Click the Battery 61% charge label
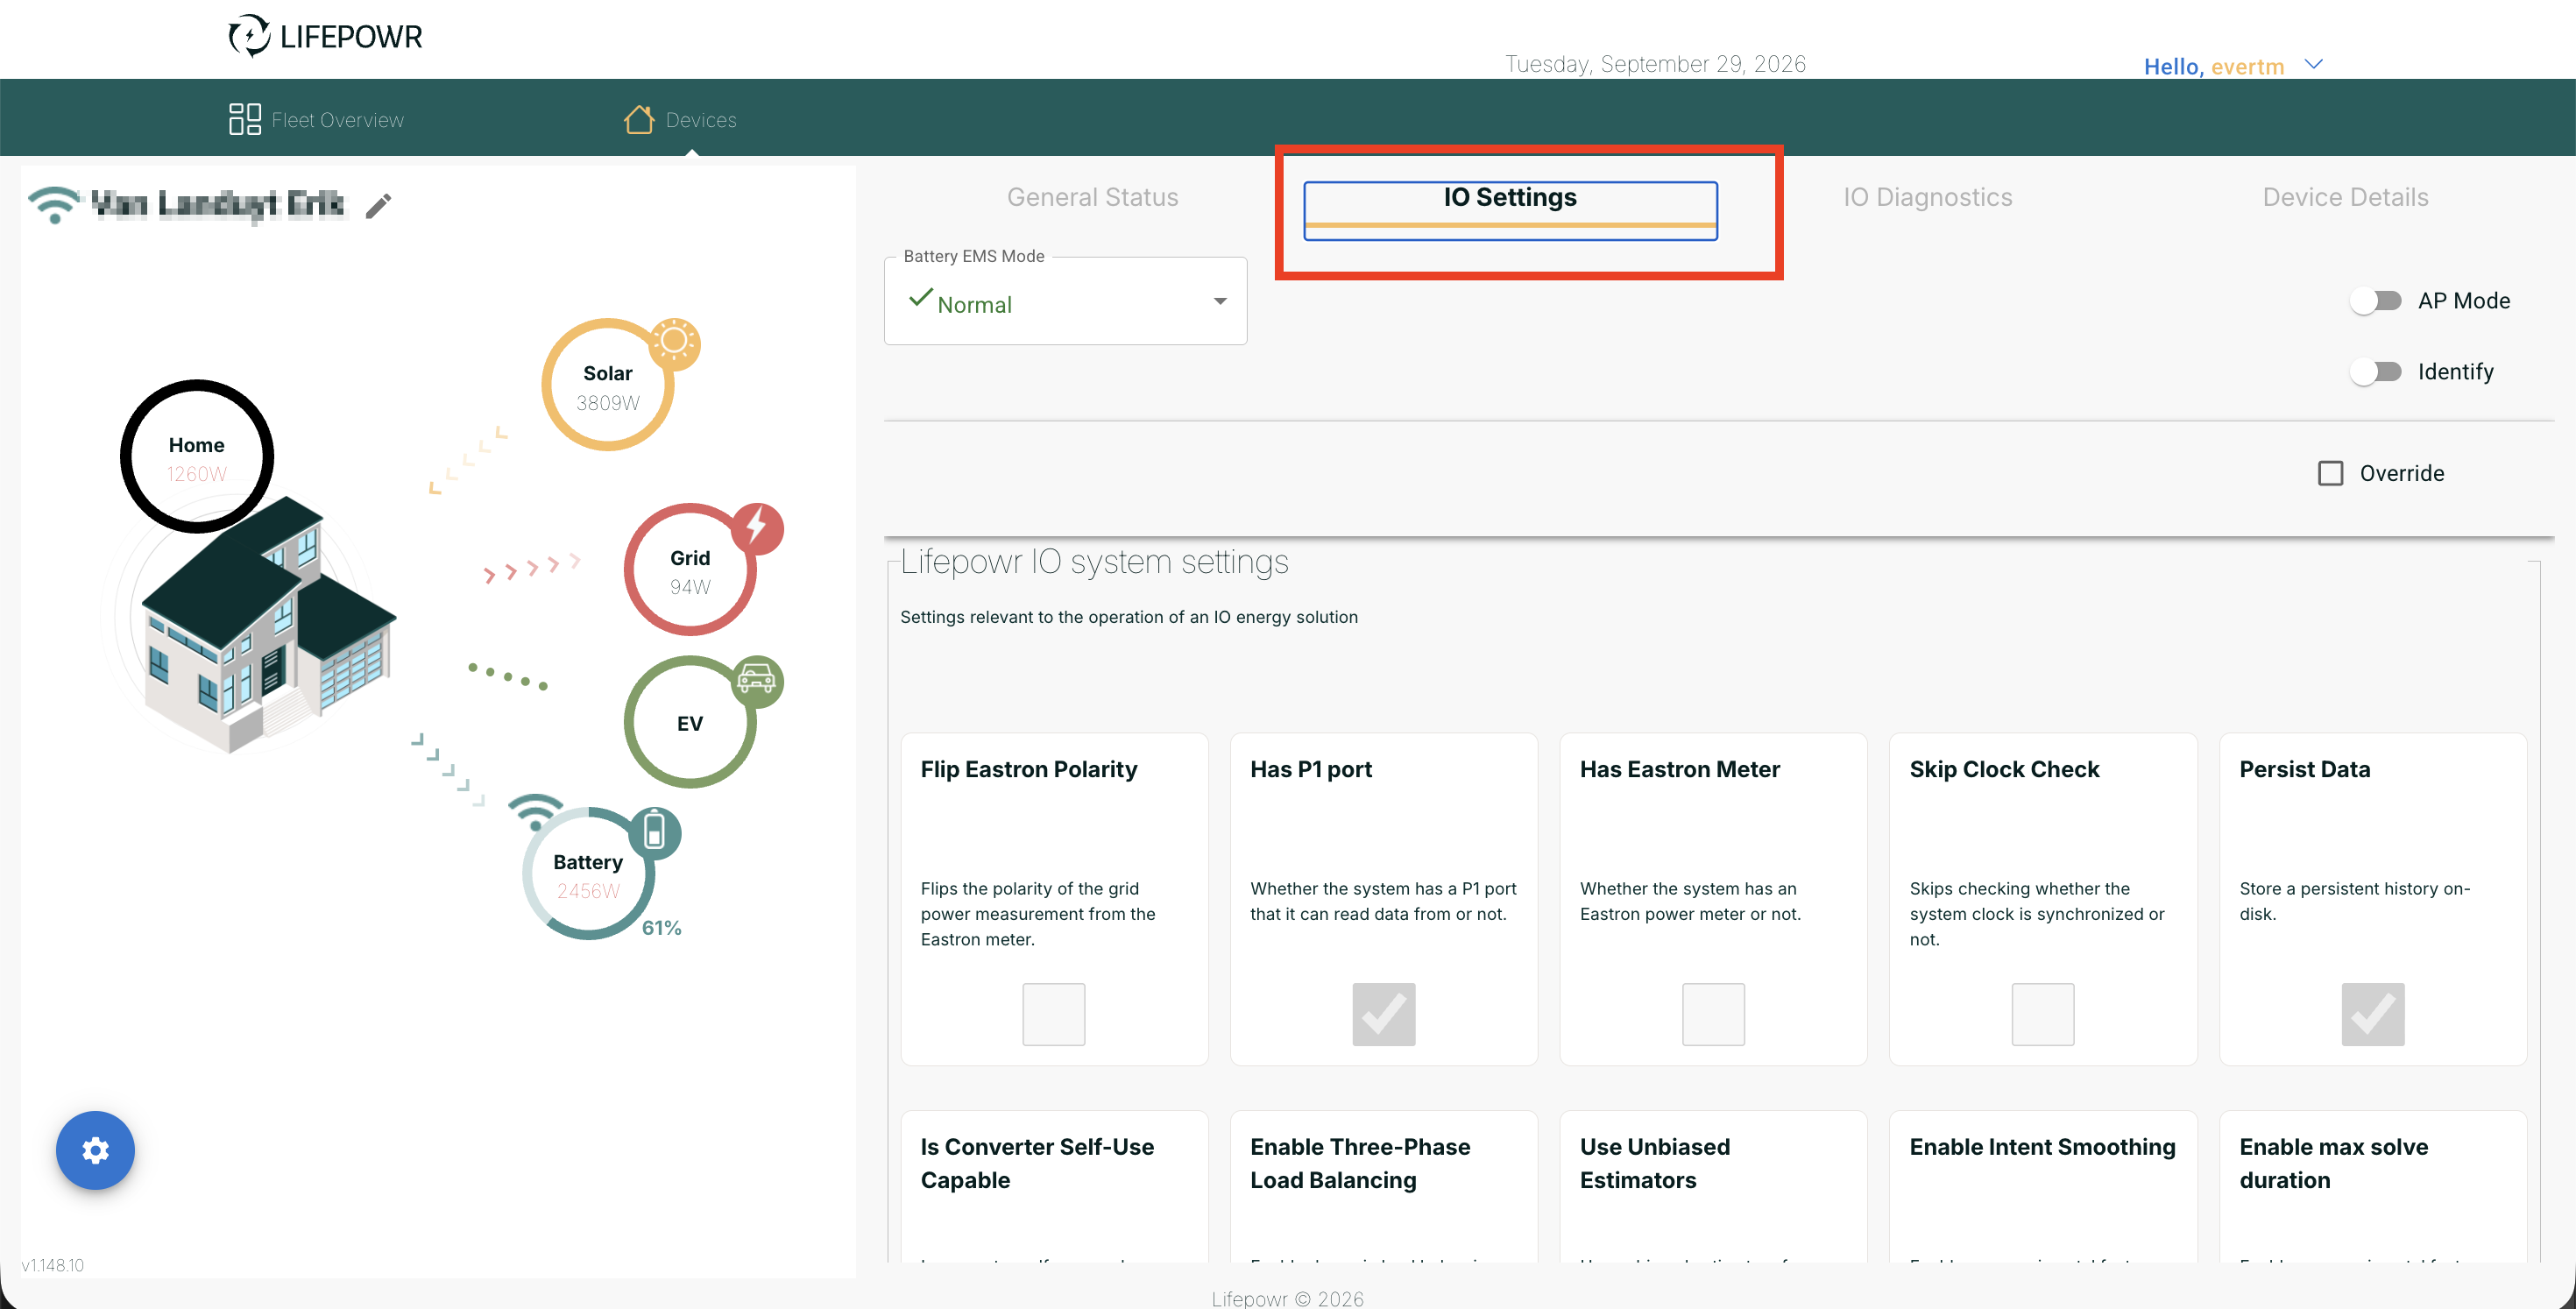2576x1309 pixels. click(661, 928)
